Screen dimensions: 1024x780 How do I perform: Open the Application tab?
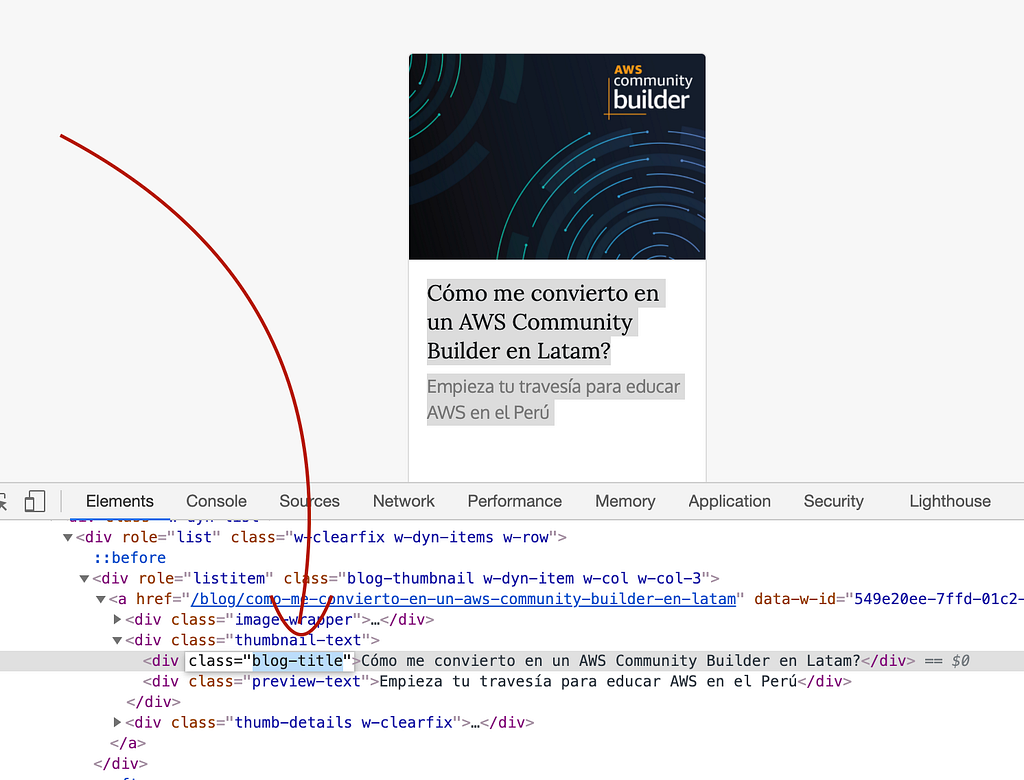coord(729,501)
